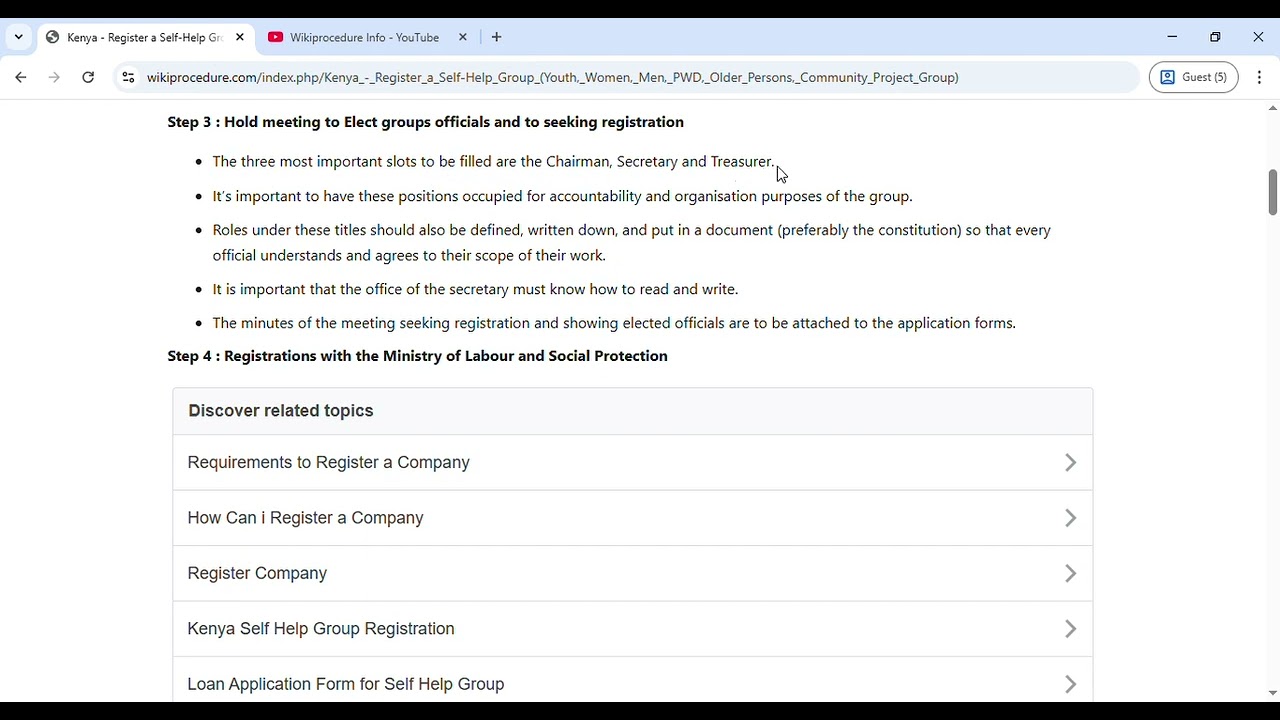Open the tab search dropdown arrow
The height and width of the screenshot is (720, 1280).
pos(18,37)
